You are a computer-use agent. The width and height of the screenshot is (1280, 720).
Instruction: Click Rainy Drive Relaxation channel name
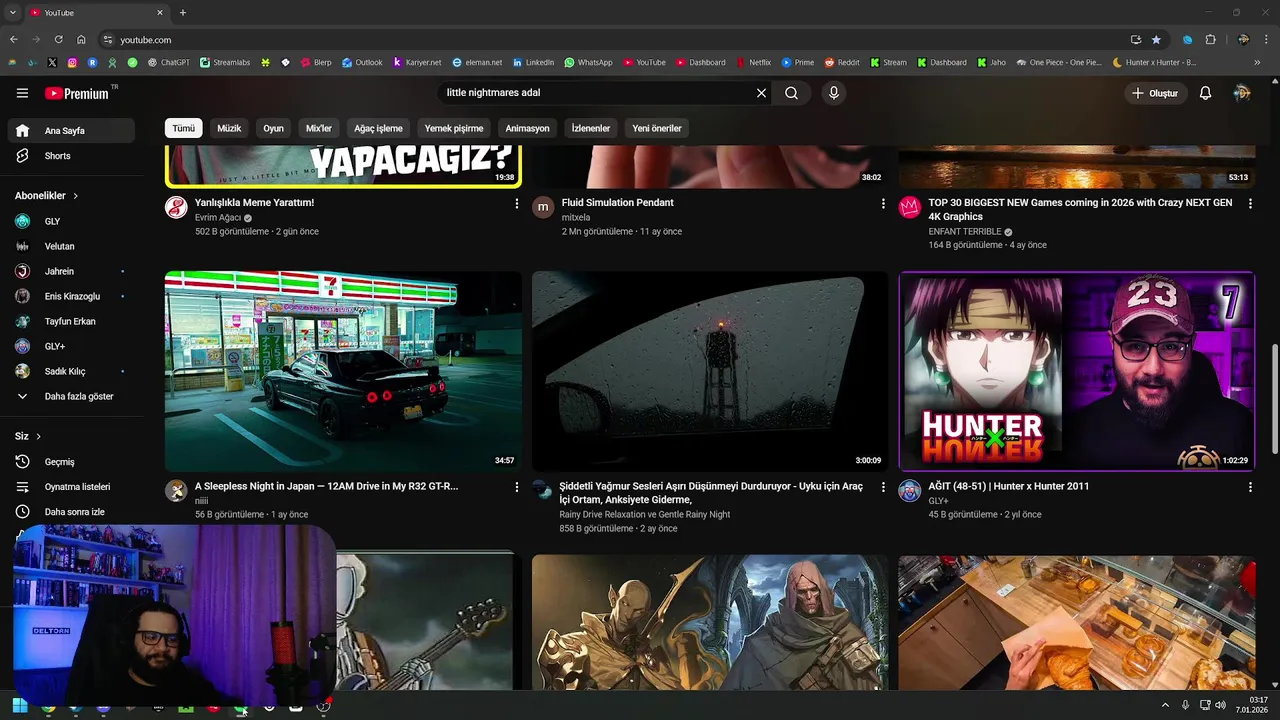[645, 515]
